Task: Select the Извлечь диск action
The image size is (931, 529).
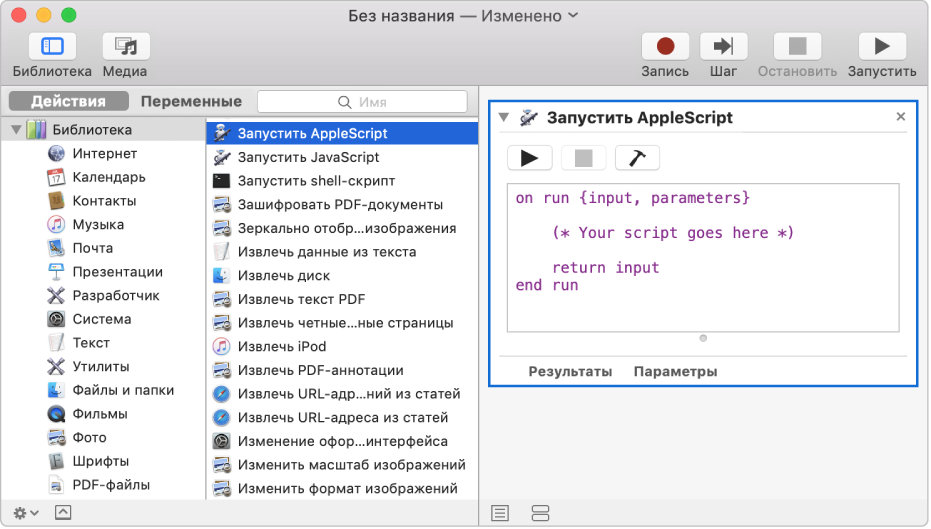Action: tap(342, 276)
